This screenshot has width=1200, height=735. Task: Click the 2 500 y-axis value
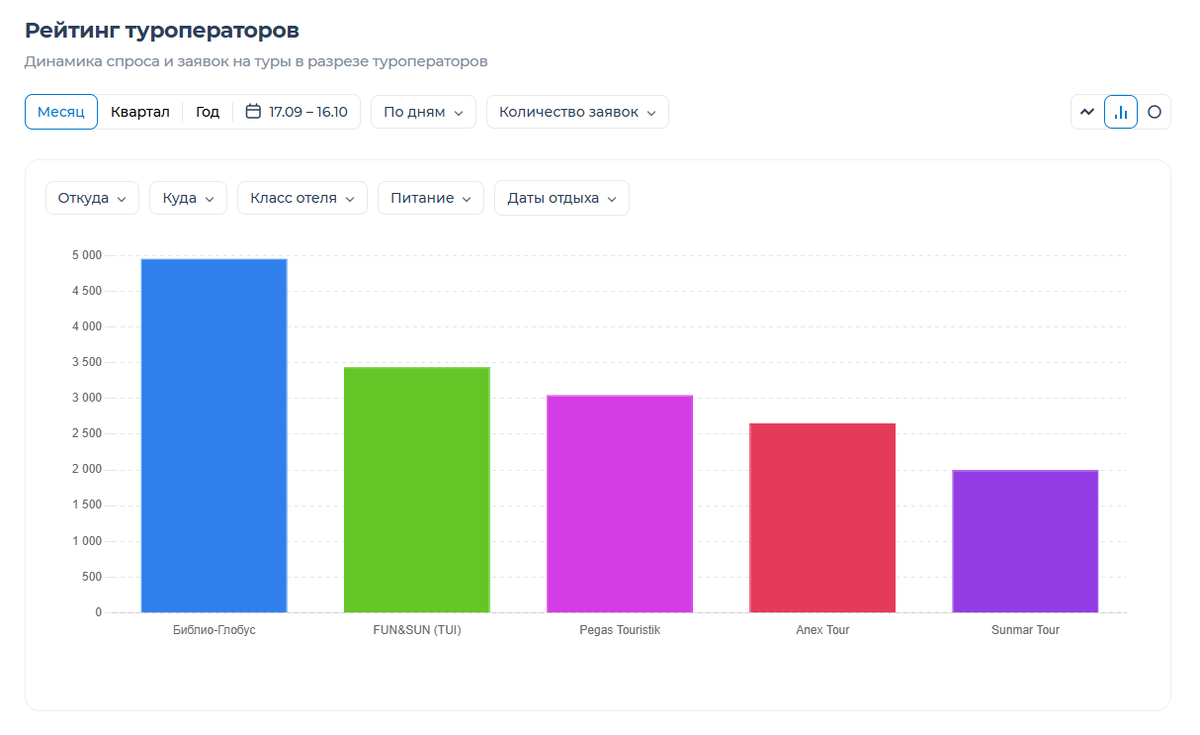tap(86, 434)
